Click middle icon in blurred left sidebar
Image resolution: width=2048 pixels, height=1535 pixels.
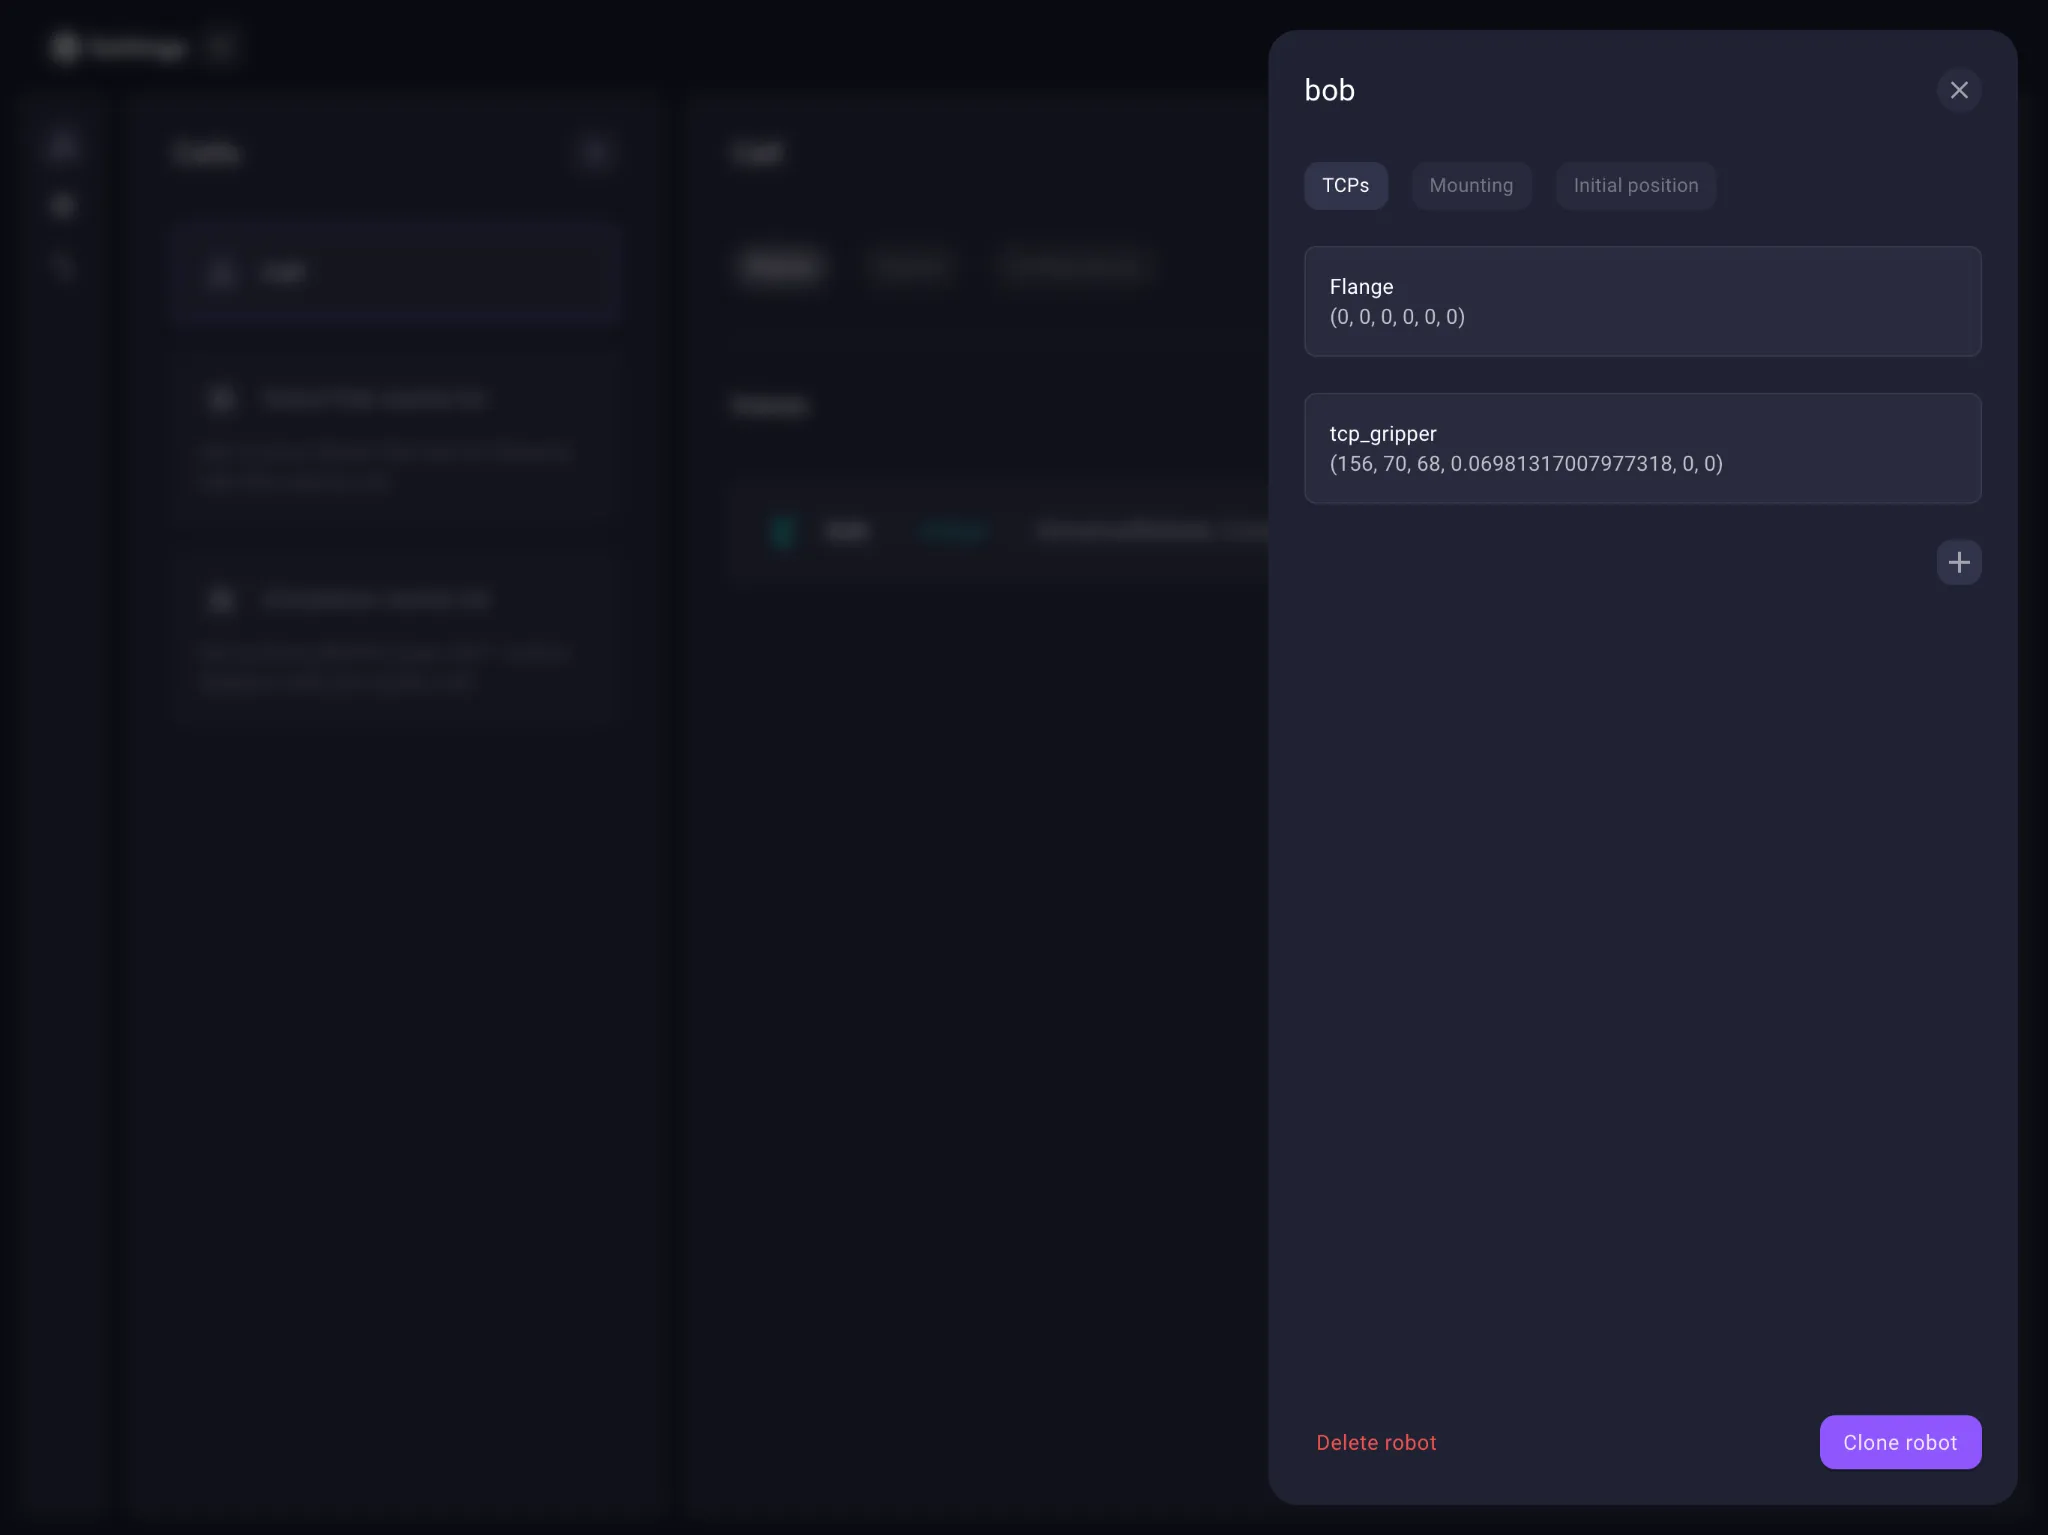pos(63,206)
